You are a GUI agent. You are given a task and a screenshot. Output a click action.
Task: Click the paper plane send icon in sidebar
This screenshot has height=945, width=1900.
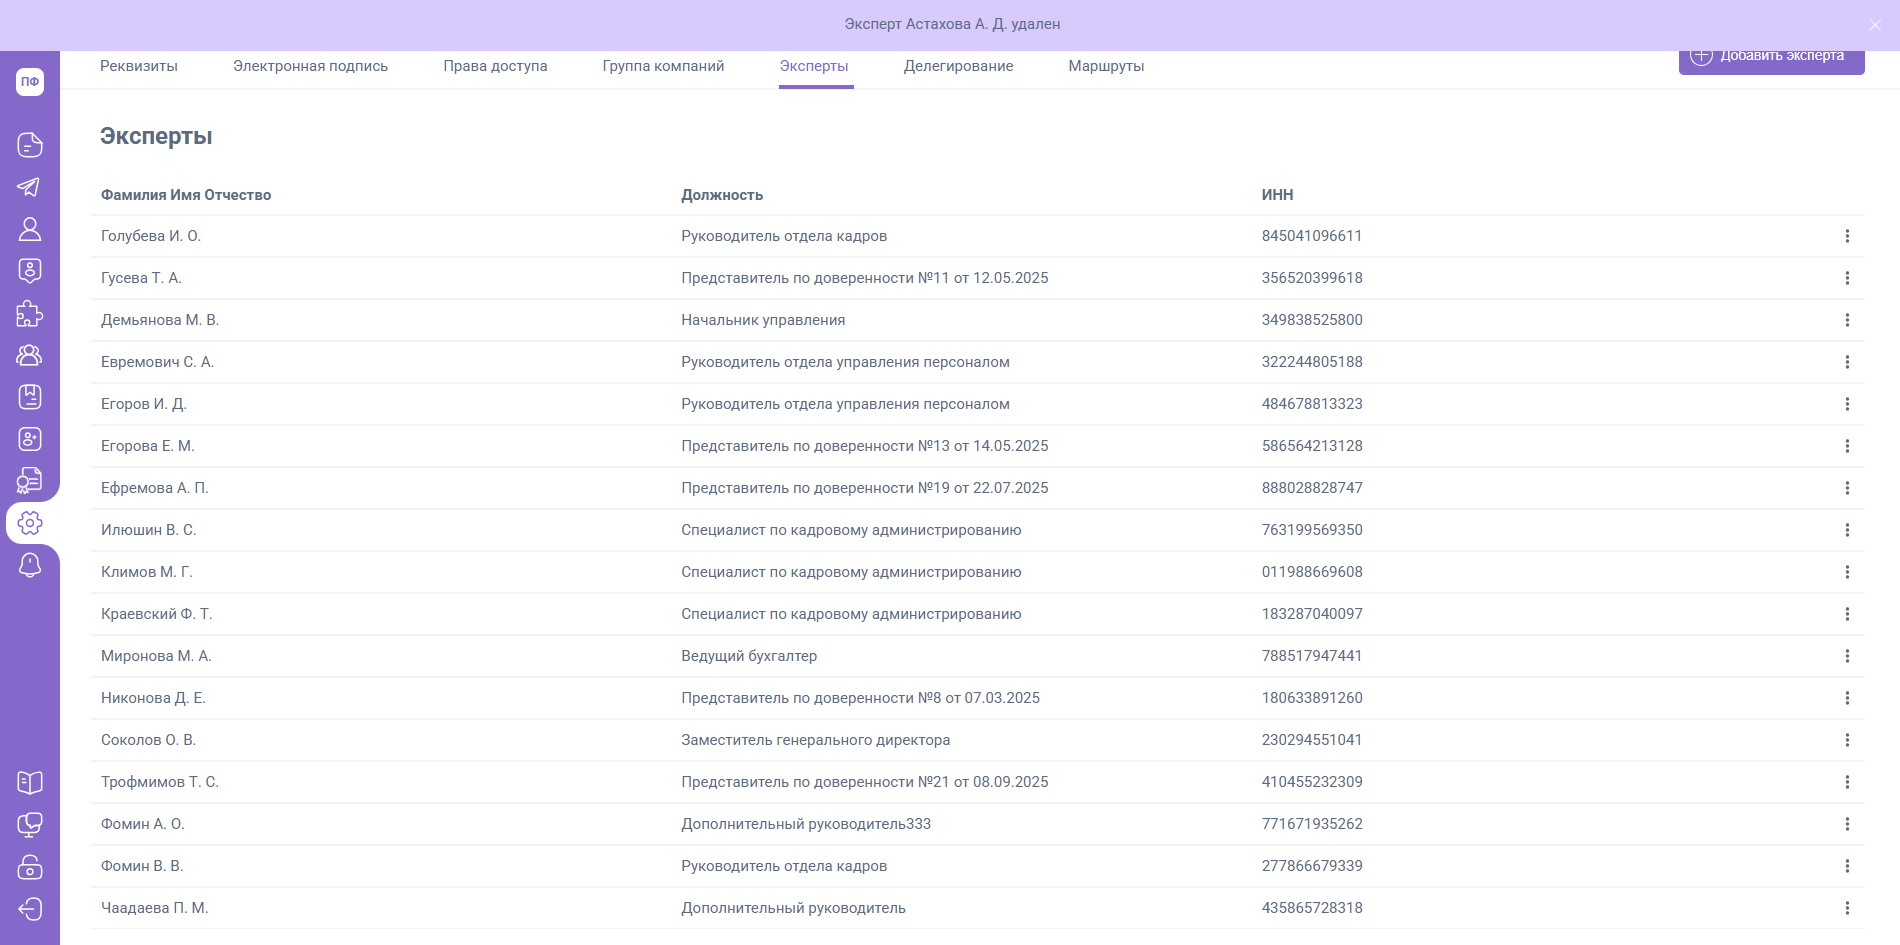29,187
